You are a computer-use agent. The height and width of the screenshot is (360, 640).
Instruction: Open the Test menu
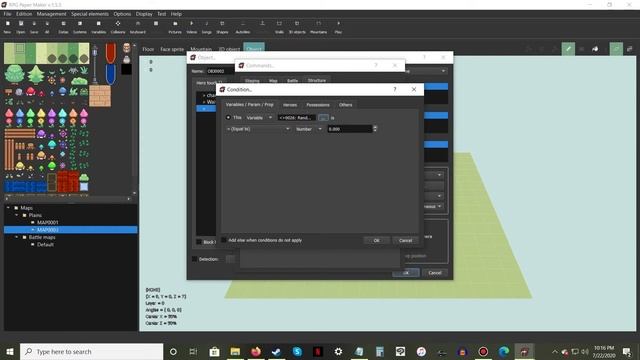point(162,14)
